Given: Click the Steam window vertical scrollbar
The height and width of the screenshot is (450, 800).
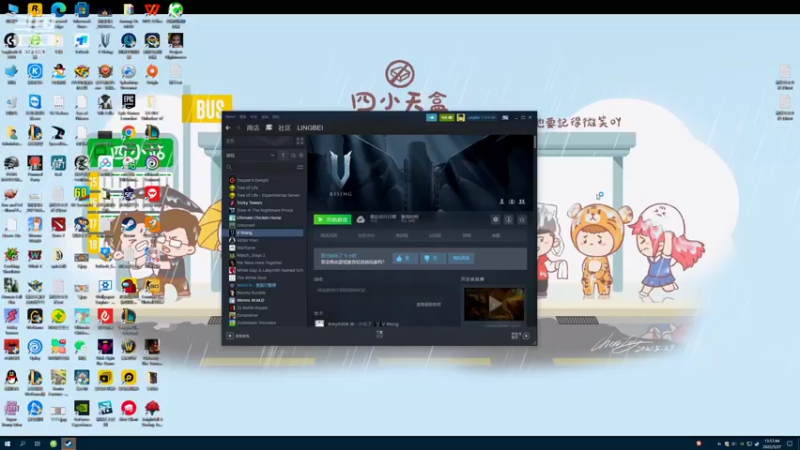Looking at the screenshot, I should pyautogui.click(x=534, y=142).
